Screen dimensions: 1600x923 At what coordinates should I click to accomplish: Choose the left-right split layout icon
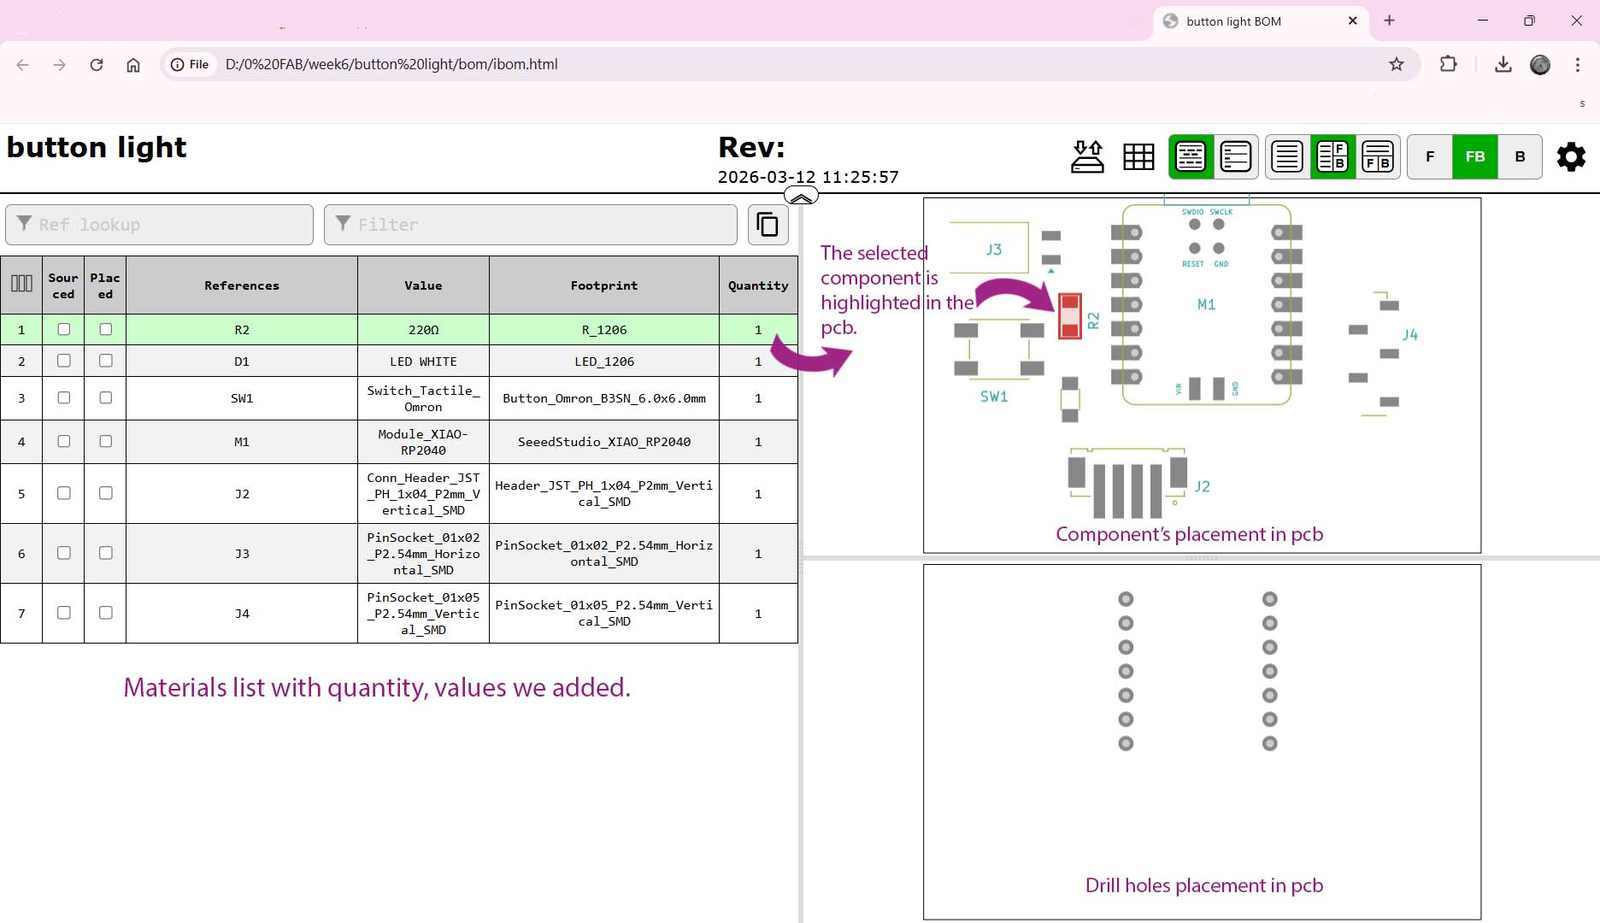click(1333, 156)
